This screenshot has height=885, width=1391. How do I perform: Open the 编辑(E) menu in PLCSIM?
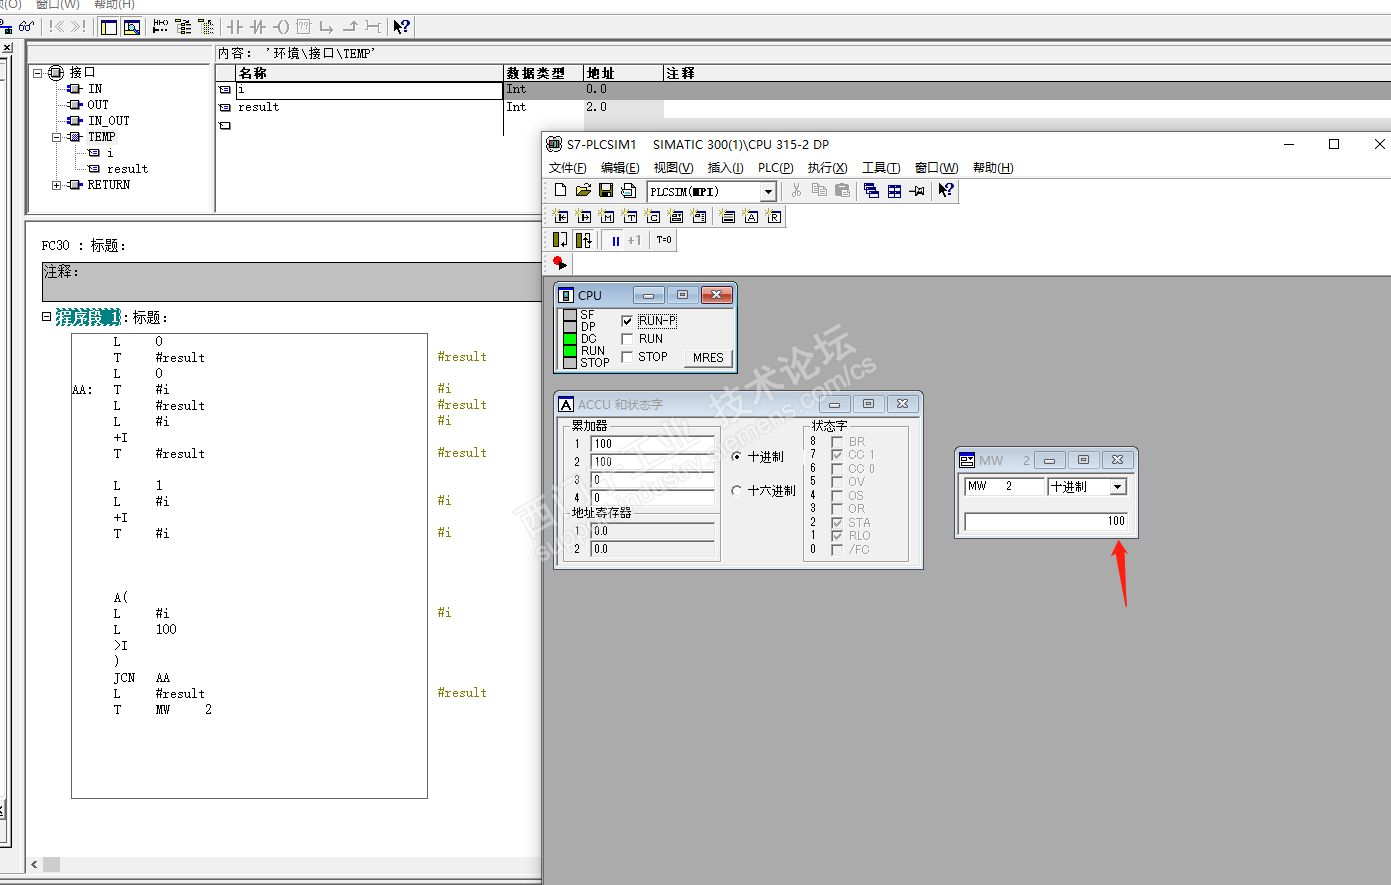pyautogui.click(x=620, y=168)
